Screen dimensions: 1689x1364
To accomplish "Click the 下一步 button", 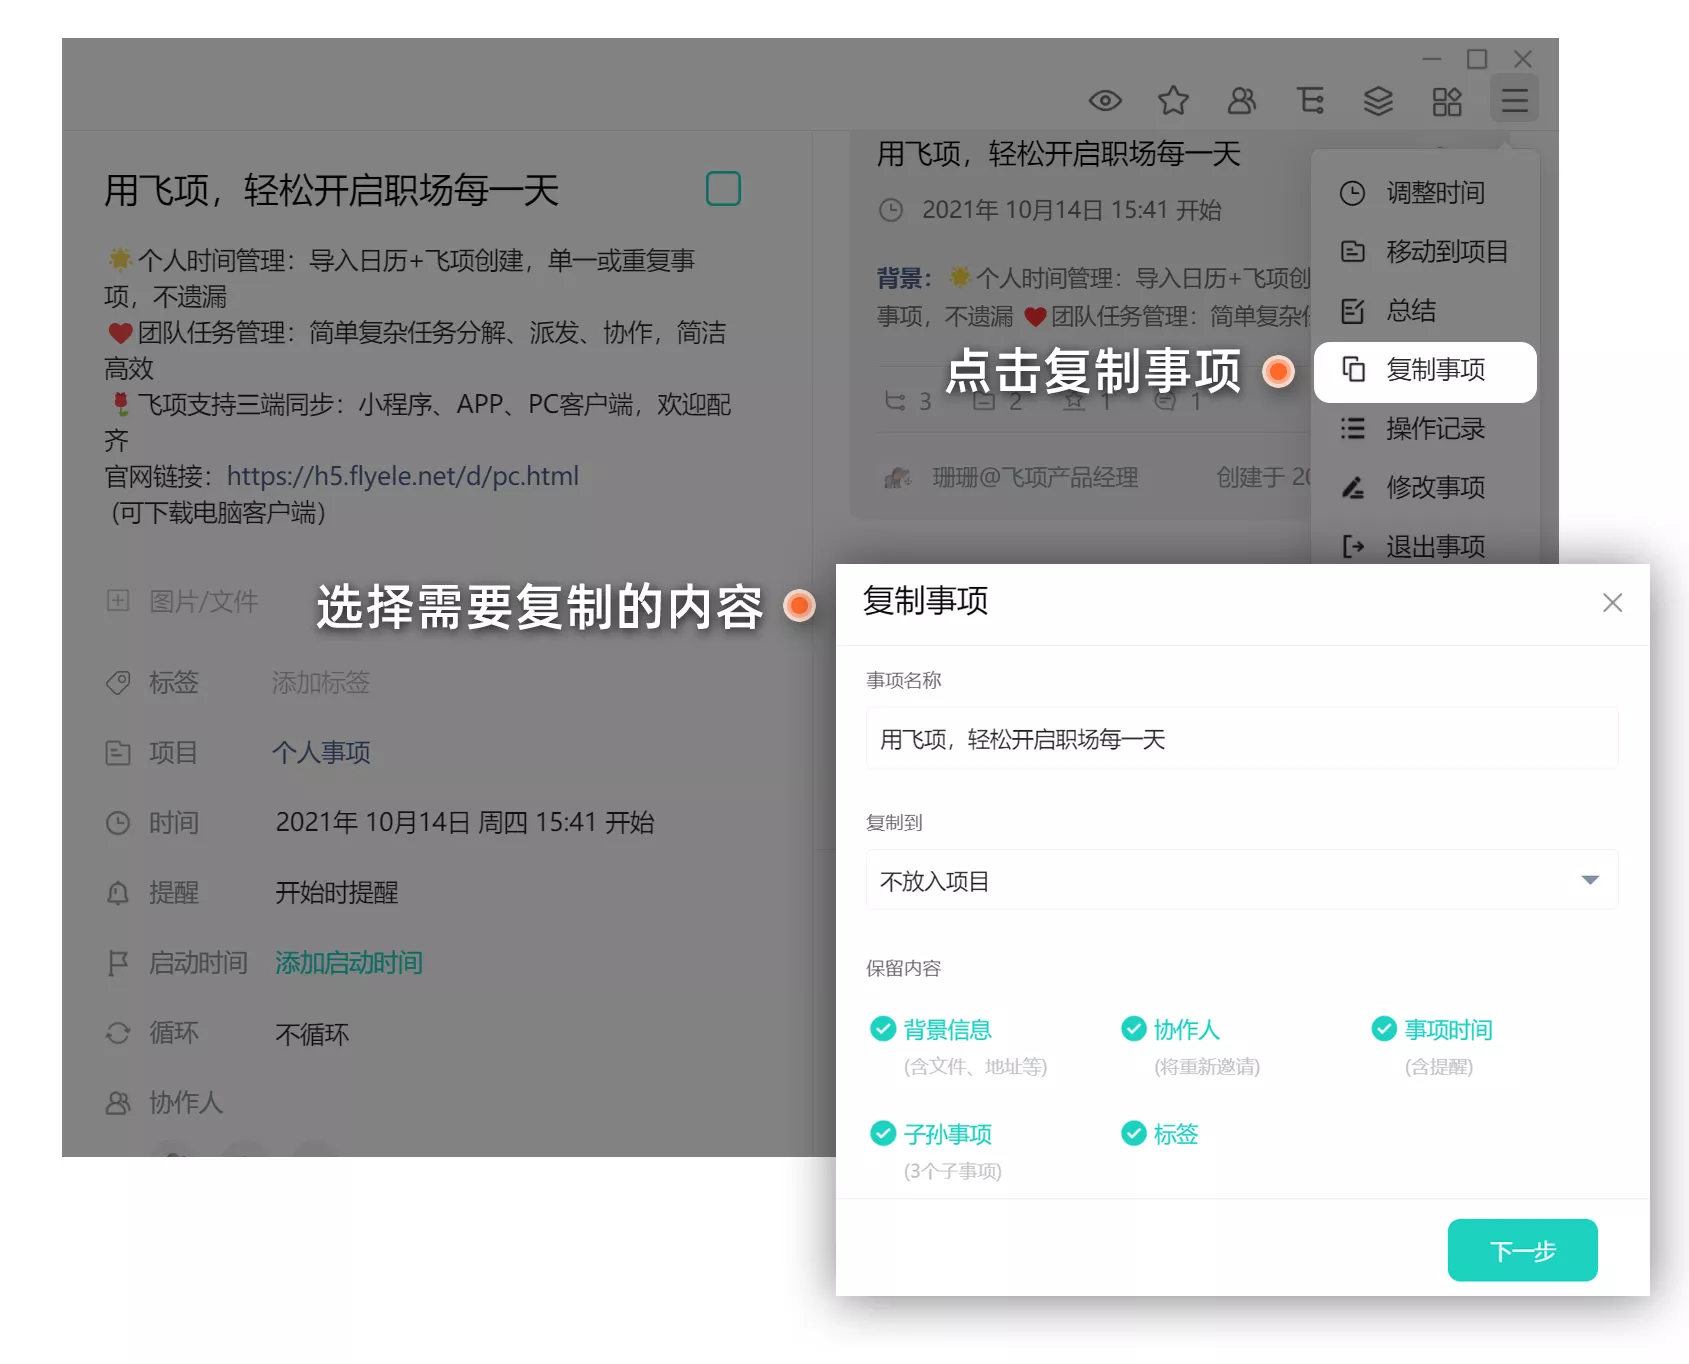I will point(1521,1250).
